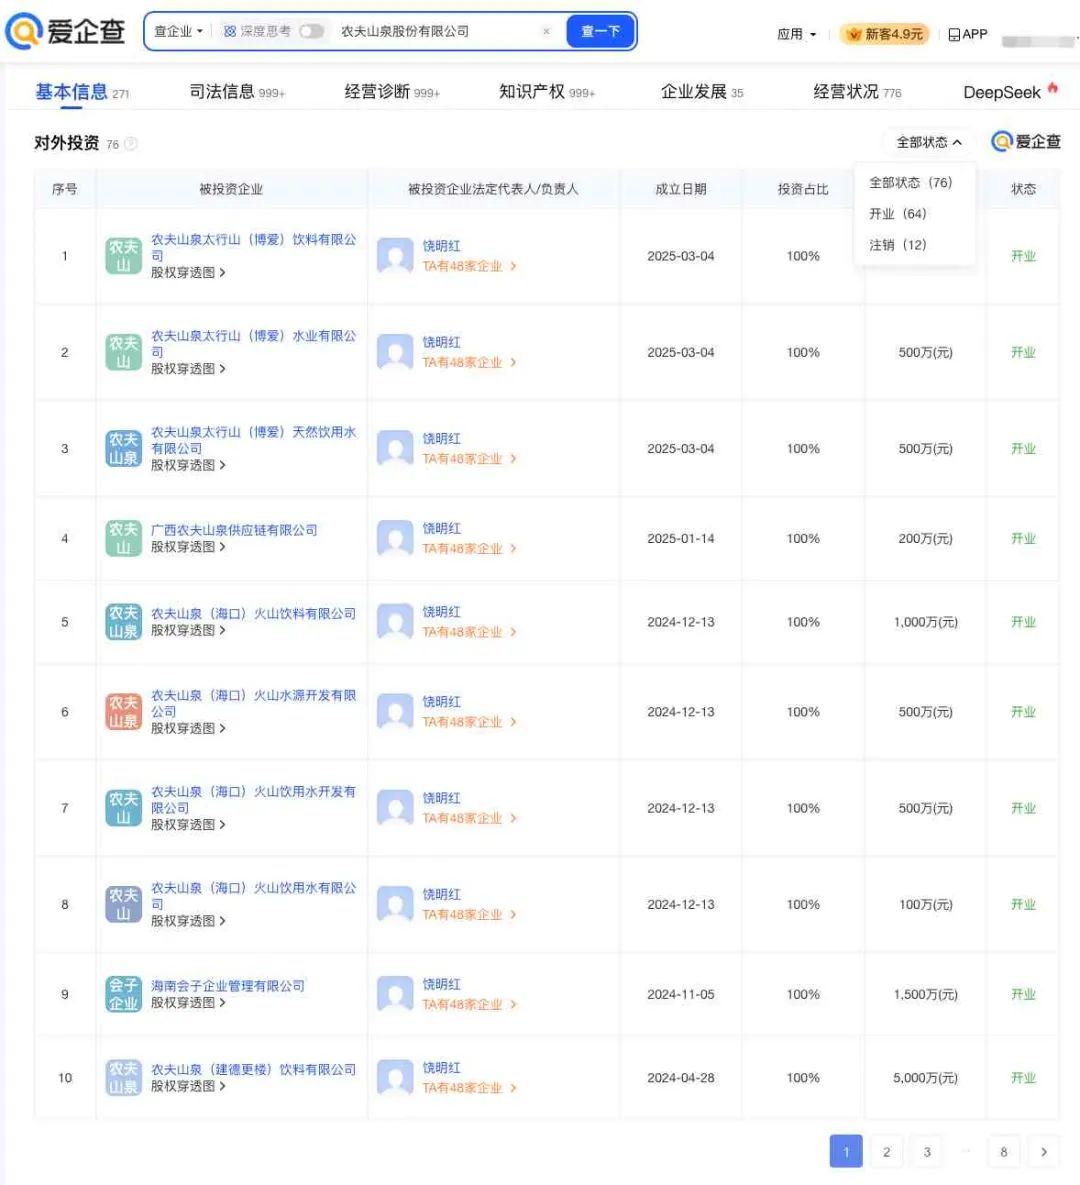Click TA有48家企业 in row 3
The width and height of the screenshot is (1080, 1185).
pos(469,459)
